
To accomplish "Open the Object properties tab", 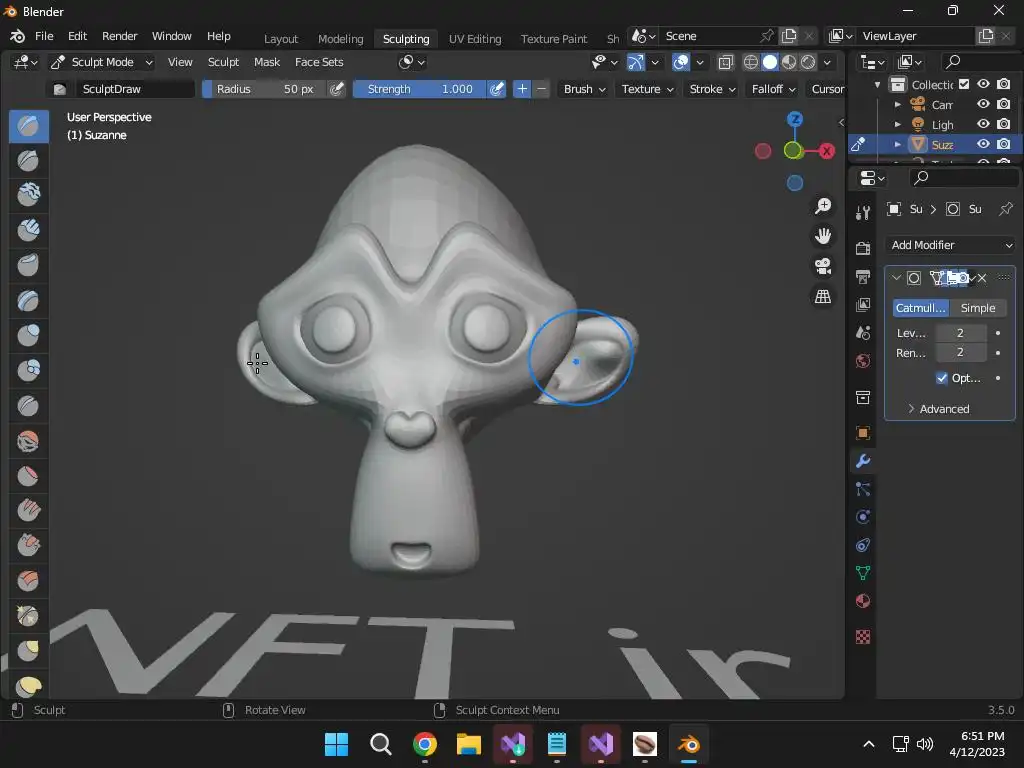I will [863, 432].
